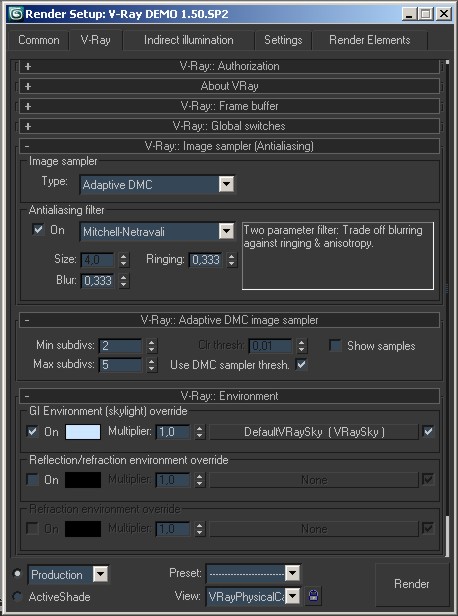
Task: Open the Indirect illumination tab
Action: tap(189, 40)
